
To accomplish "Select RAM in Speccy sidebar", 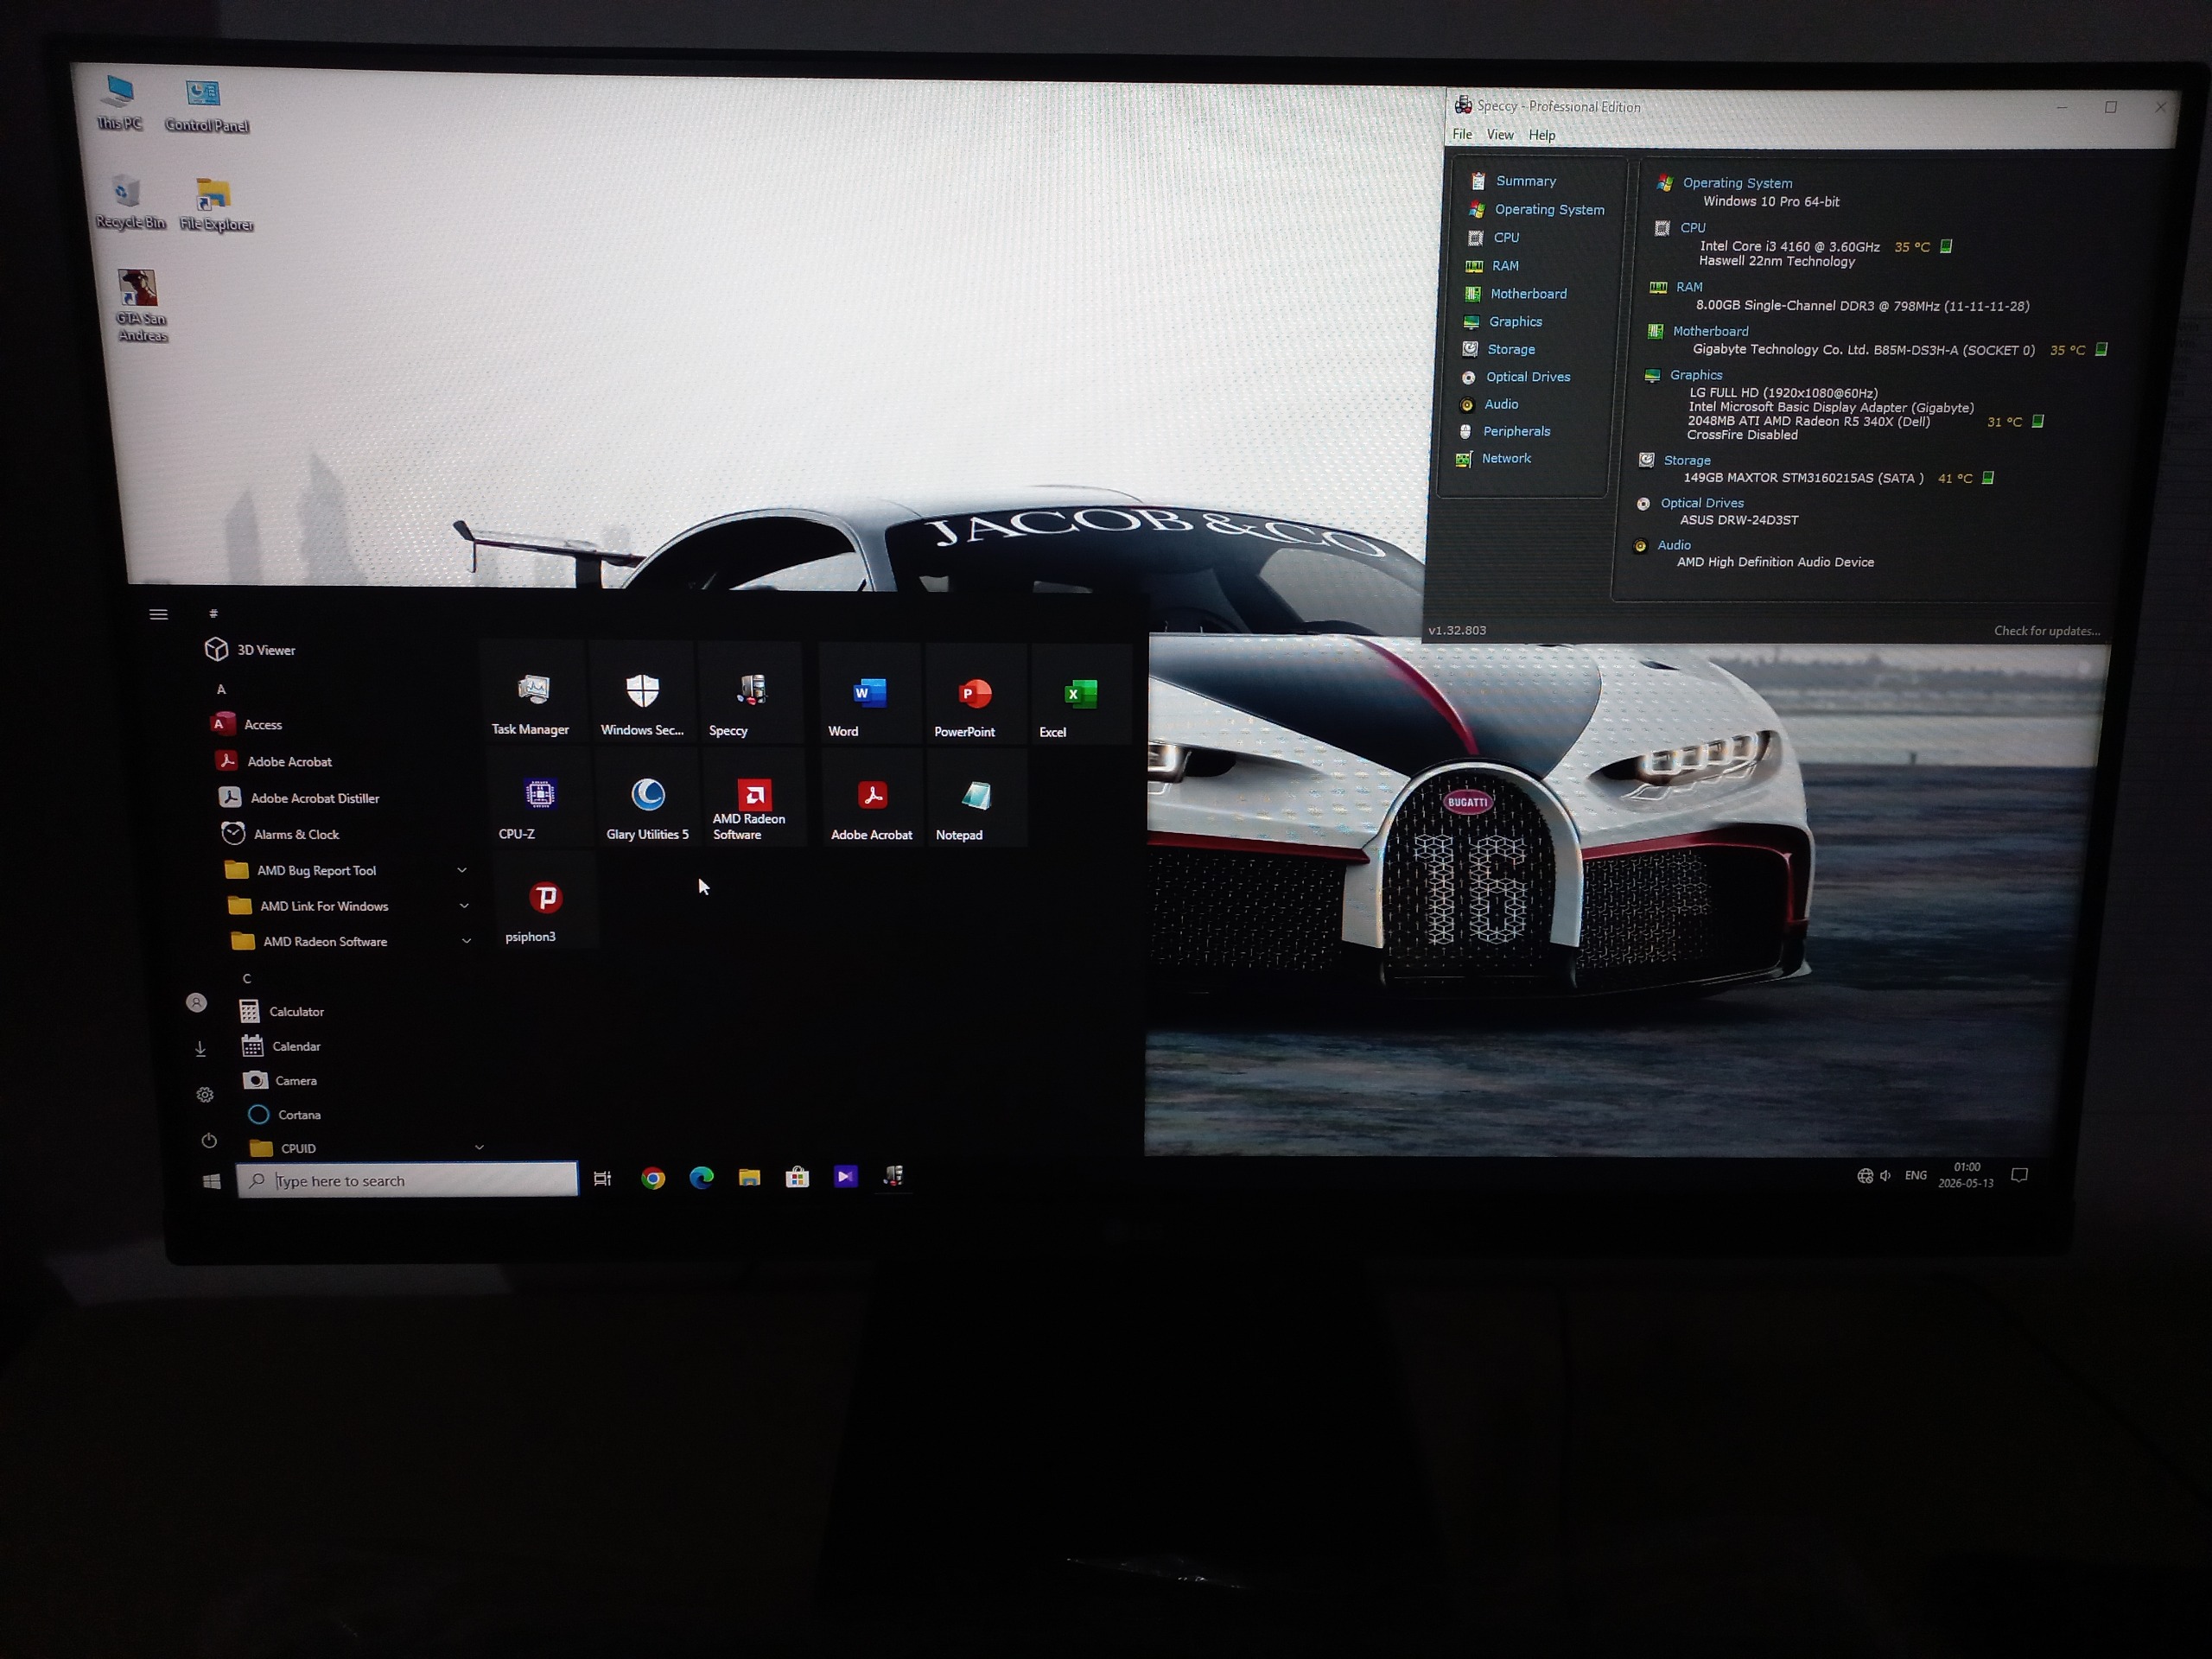I will click(1491, 265).
